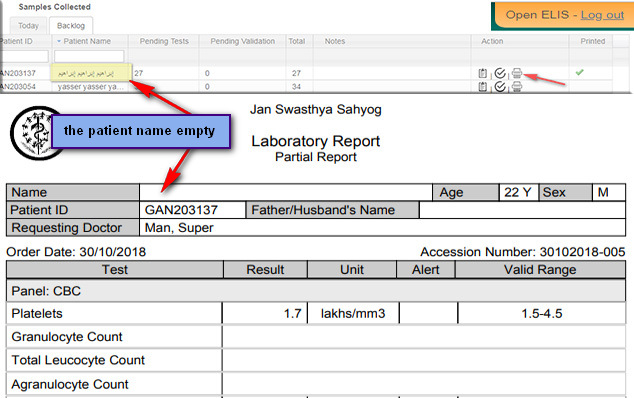The height and width of the screenshot is (398, 634).
Task: Switch to the Backlog tab
Action: pyautogui.click(x=71, y=26)
